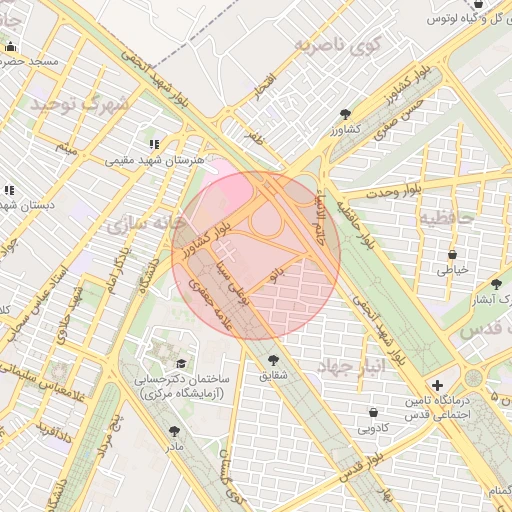Screen dimensions: 512x512
Task: Click the mosque icon near مسجد label
Action: (x=11, y=47)
